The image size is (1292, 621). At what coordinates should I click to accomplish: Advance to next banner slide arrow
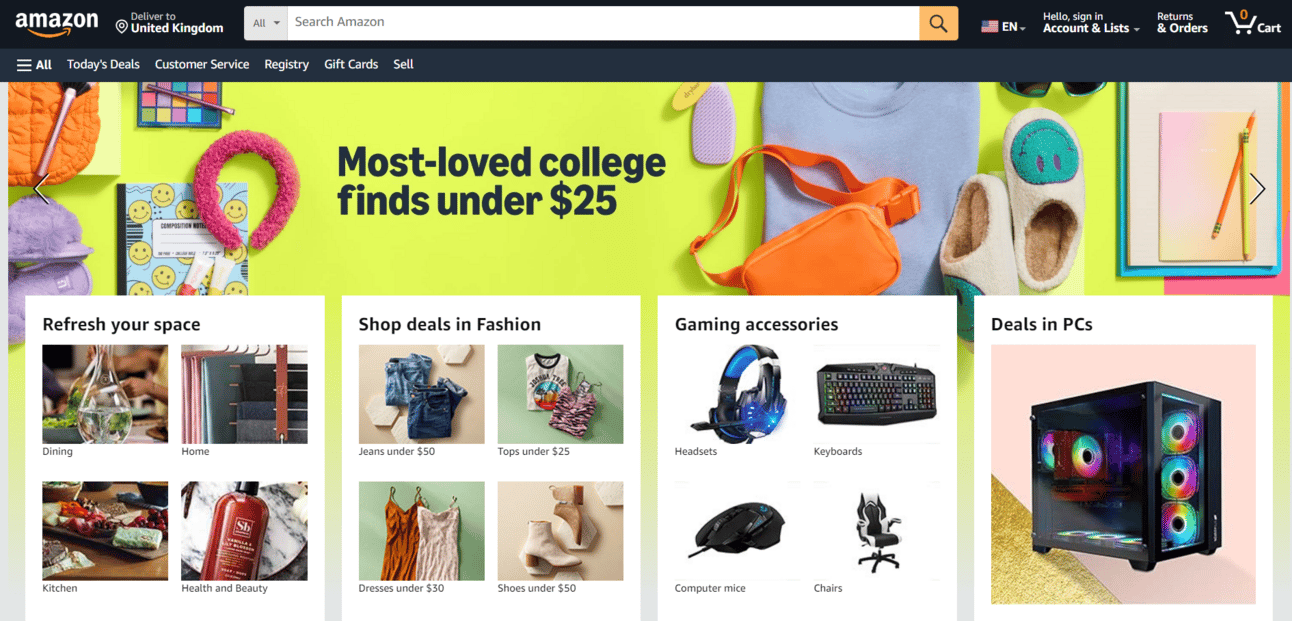tap(1257, 188)
